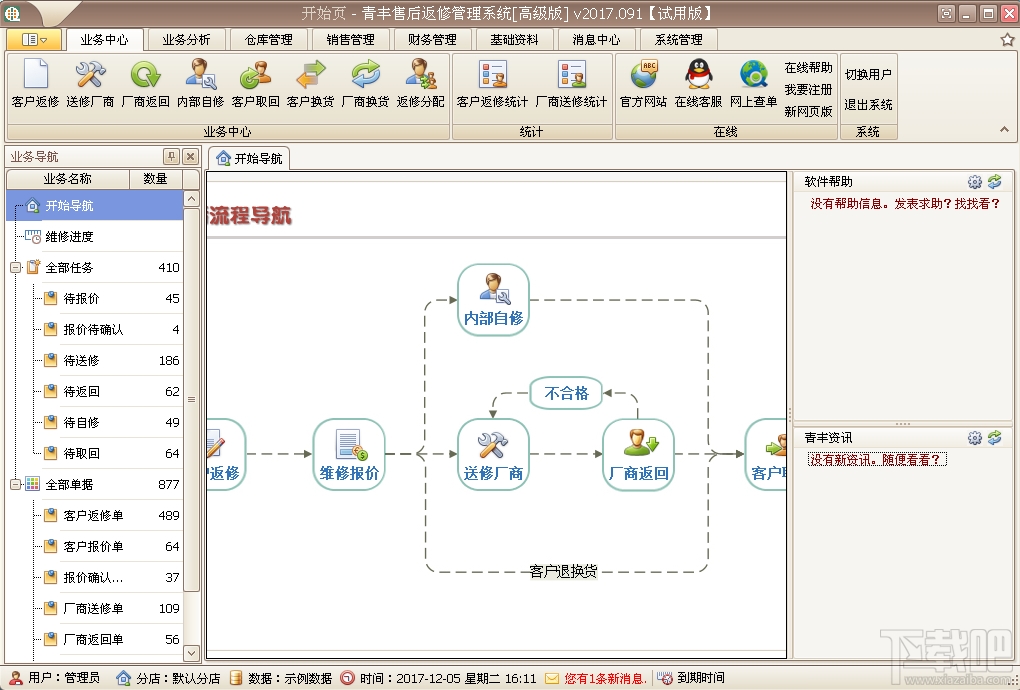Switch to the 销售管理 ribbon tab
This screenshot has width=1020, height=690.
click(350, 40)
